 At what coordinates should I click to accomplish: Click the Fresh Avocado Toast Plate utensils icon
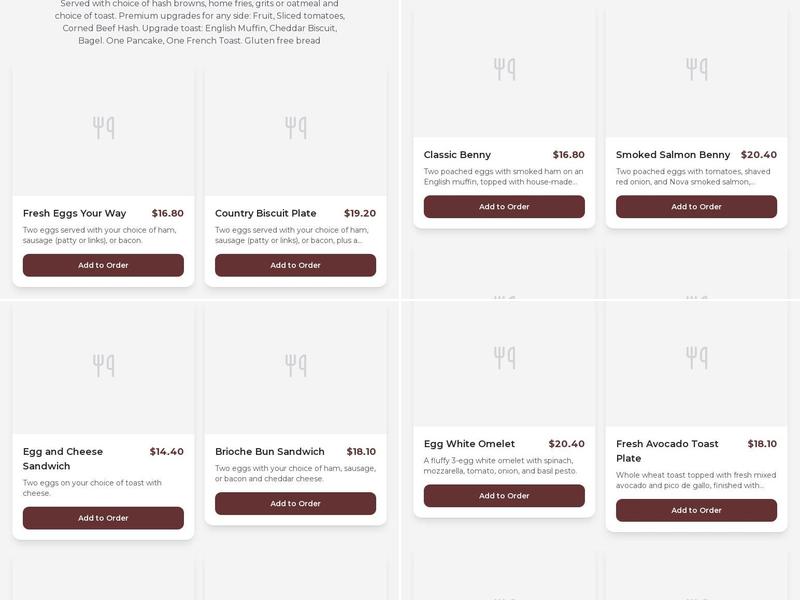point(697,358)
